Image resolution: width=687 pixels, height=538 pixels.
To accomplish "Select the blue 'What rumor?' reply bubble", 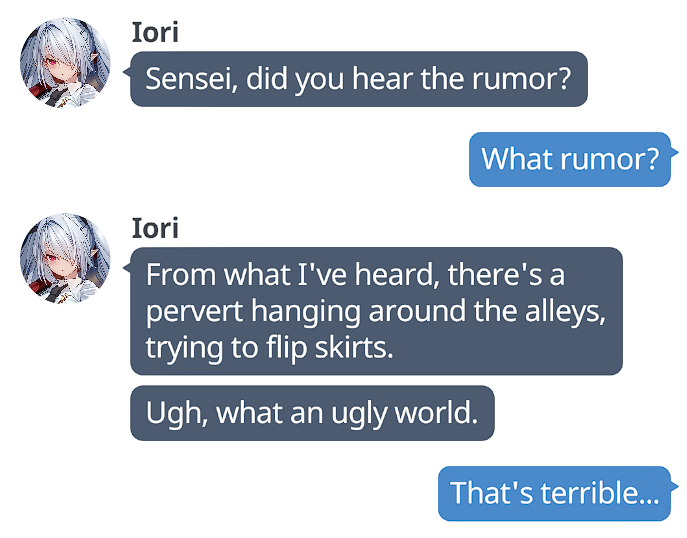I will [x=570, y=159].
